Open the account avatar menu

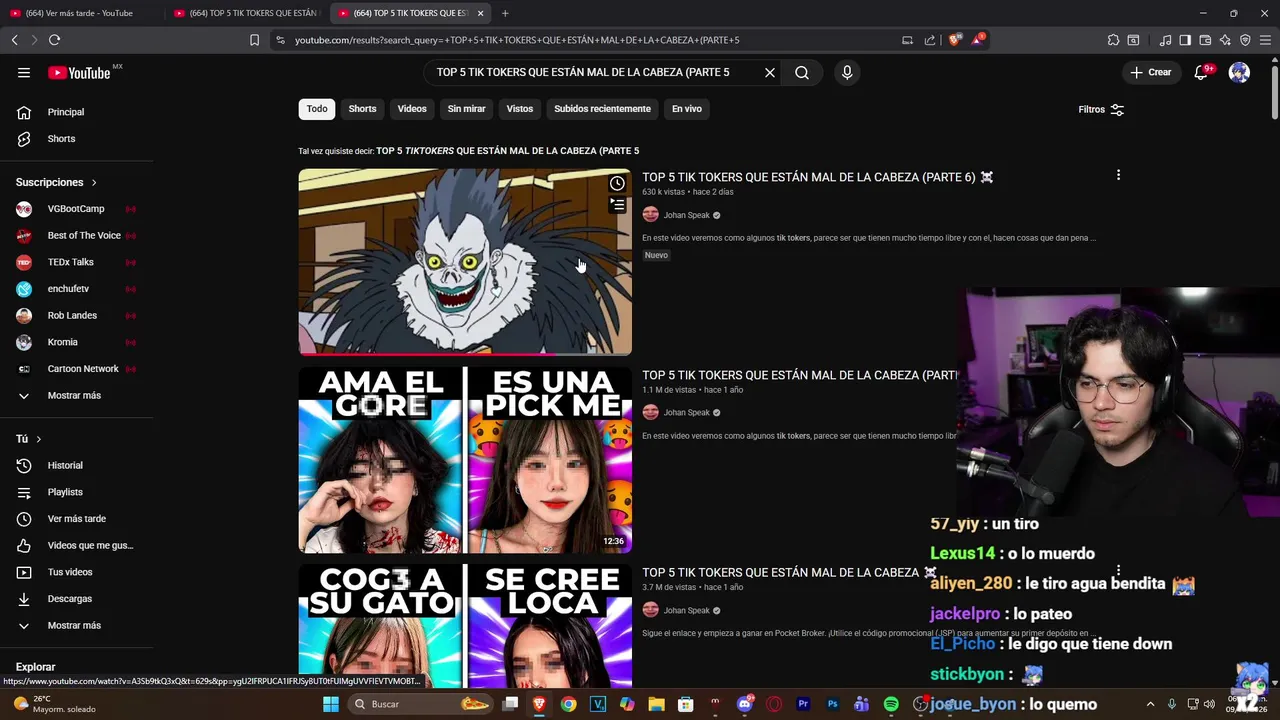point(1239,72)
